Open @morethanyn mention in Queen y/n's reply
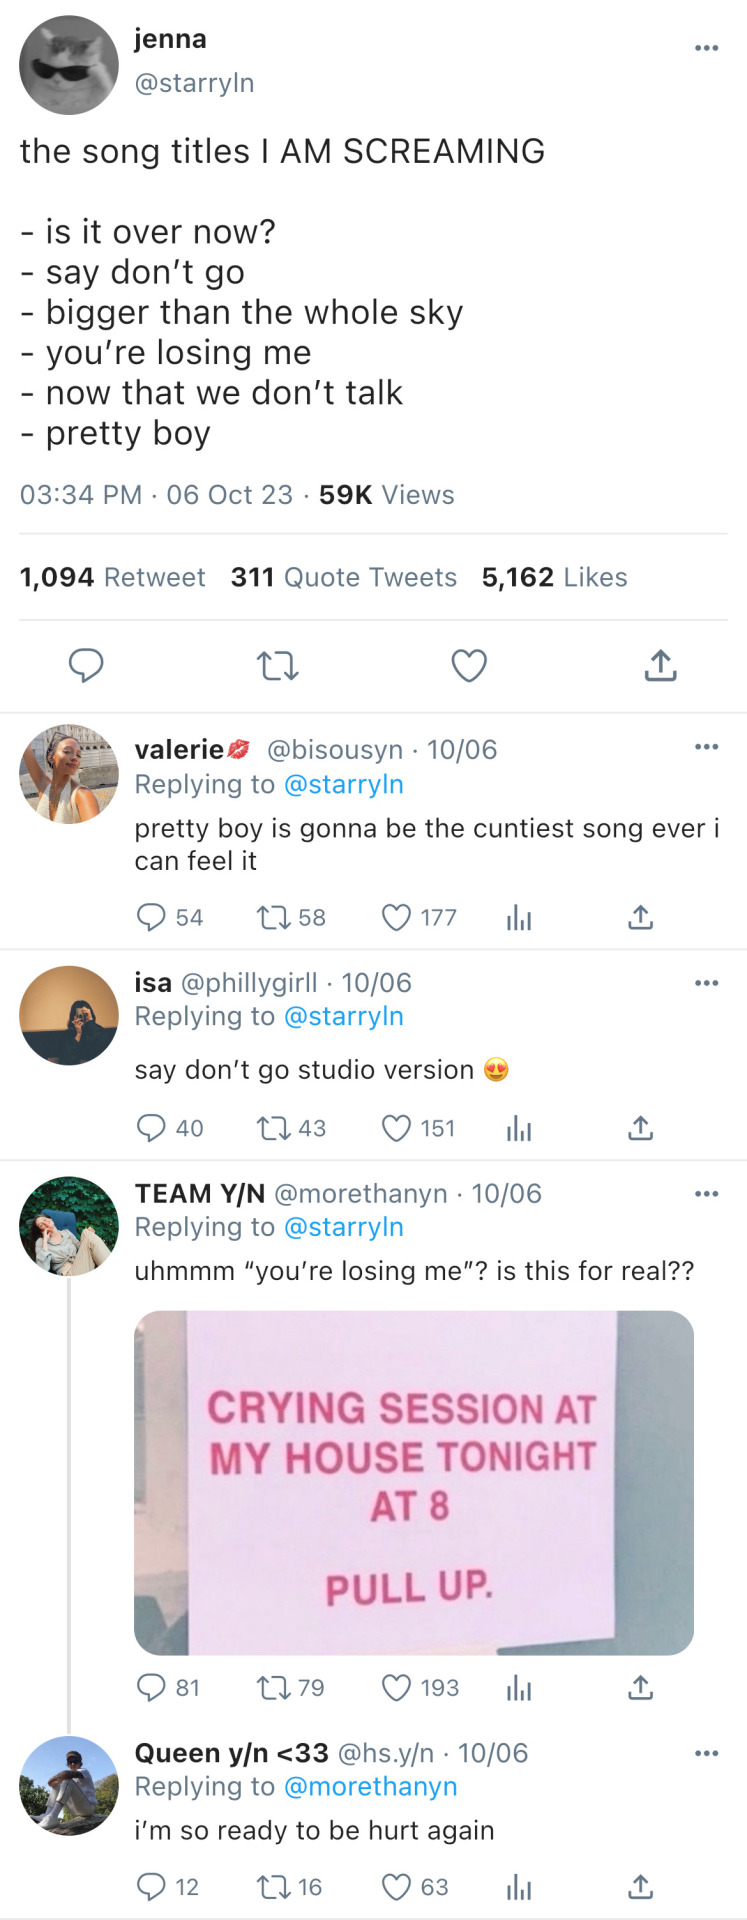The image size is (747, 1920). (x=370, y=1786)
